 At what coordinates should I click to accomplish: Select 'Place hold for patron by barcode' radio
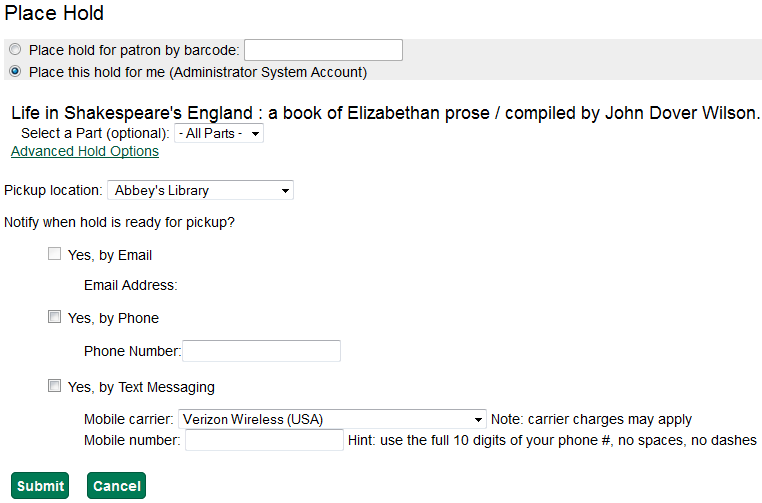tap(15, 50)
